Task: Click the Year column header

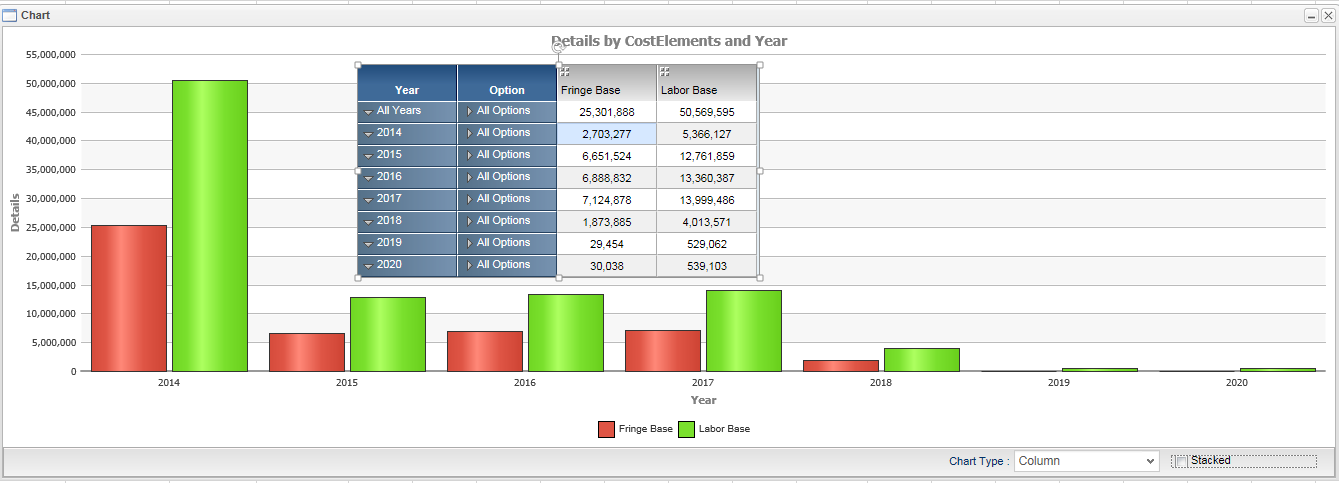Action: [x=407, y=90]
